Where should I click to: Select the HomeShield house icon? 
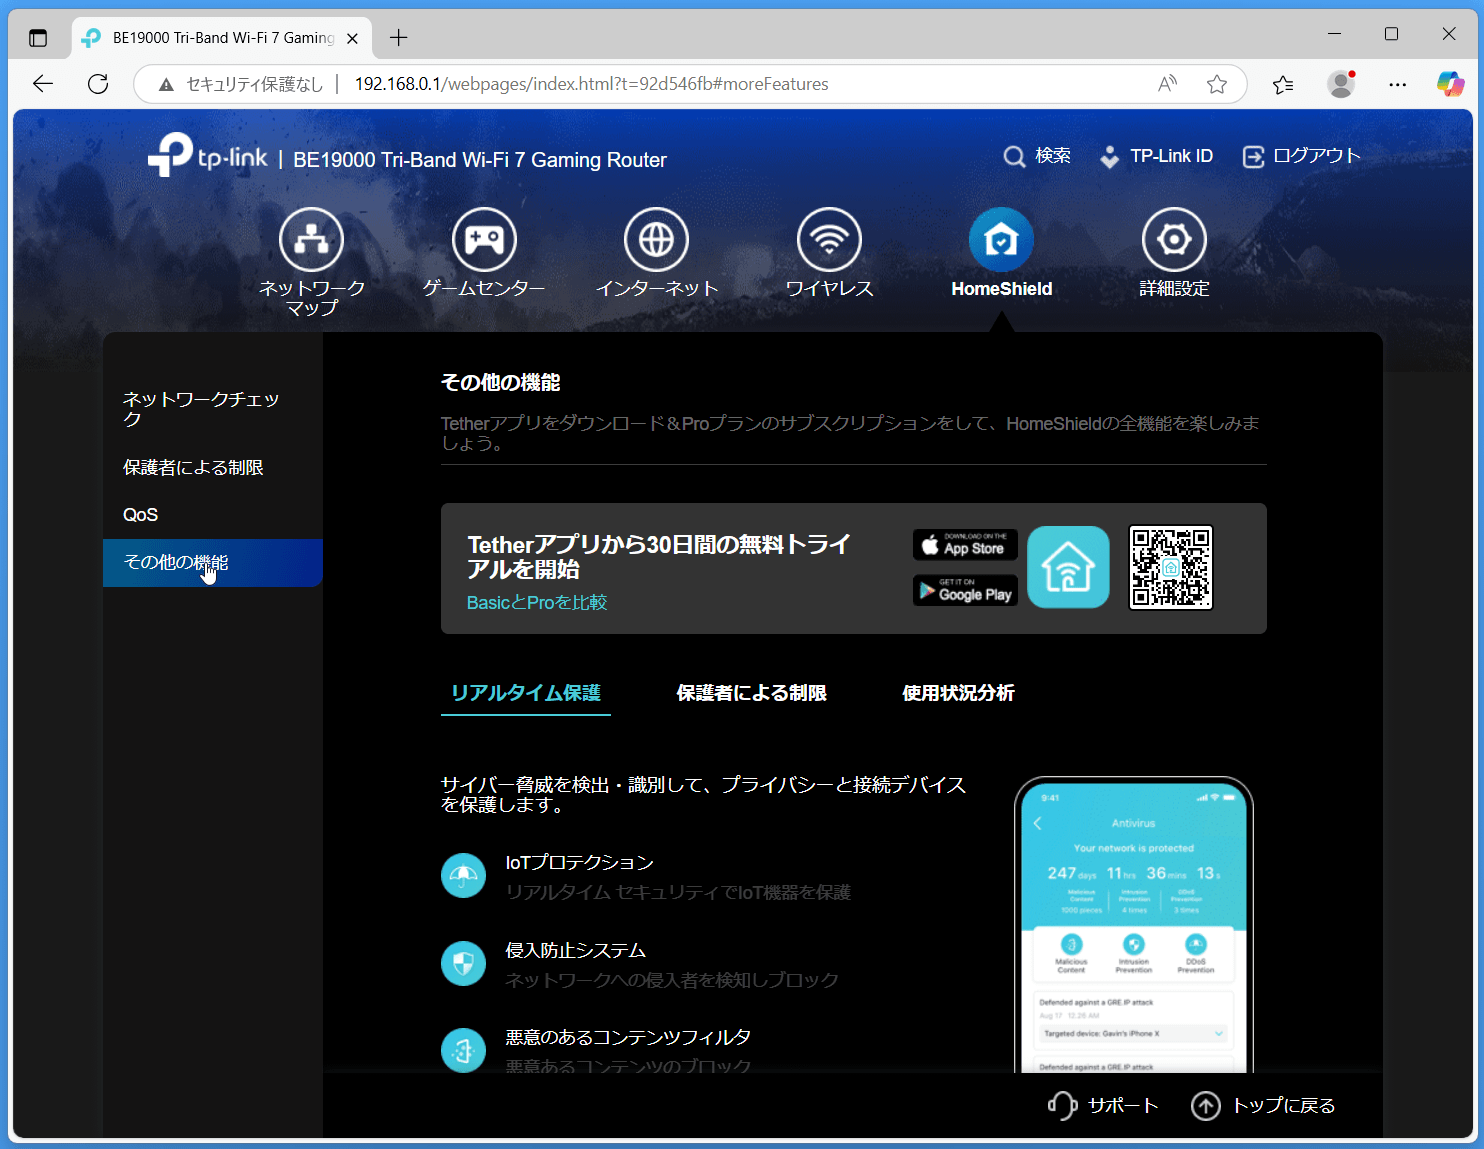[1001, 240]
